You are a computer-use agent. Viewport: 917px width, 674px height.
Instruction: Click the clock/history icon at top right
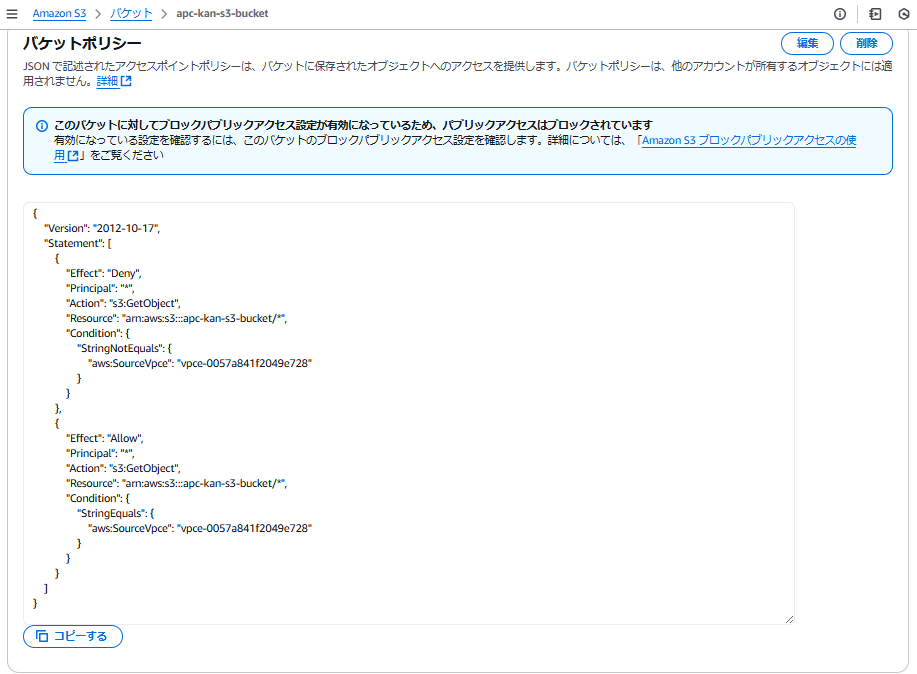(904, 14)
